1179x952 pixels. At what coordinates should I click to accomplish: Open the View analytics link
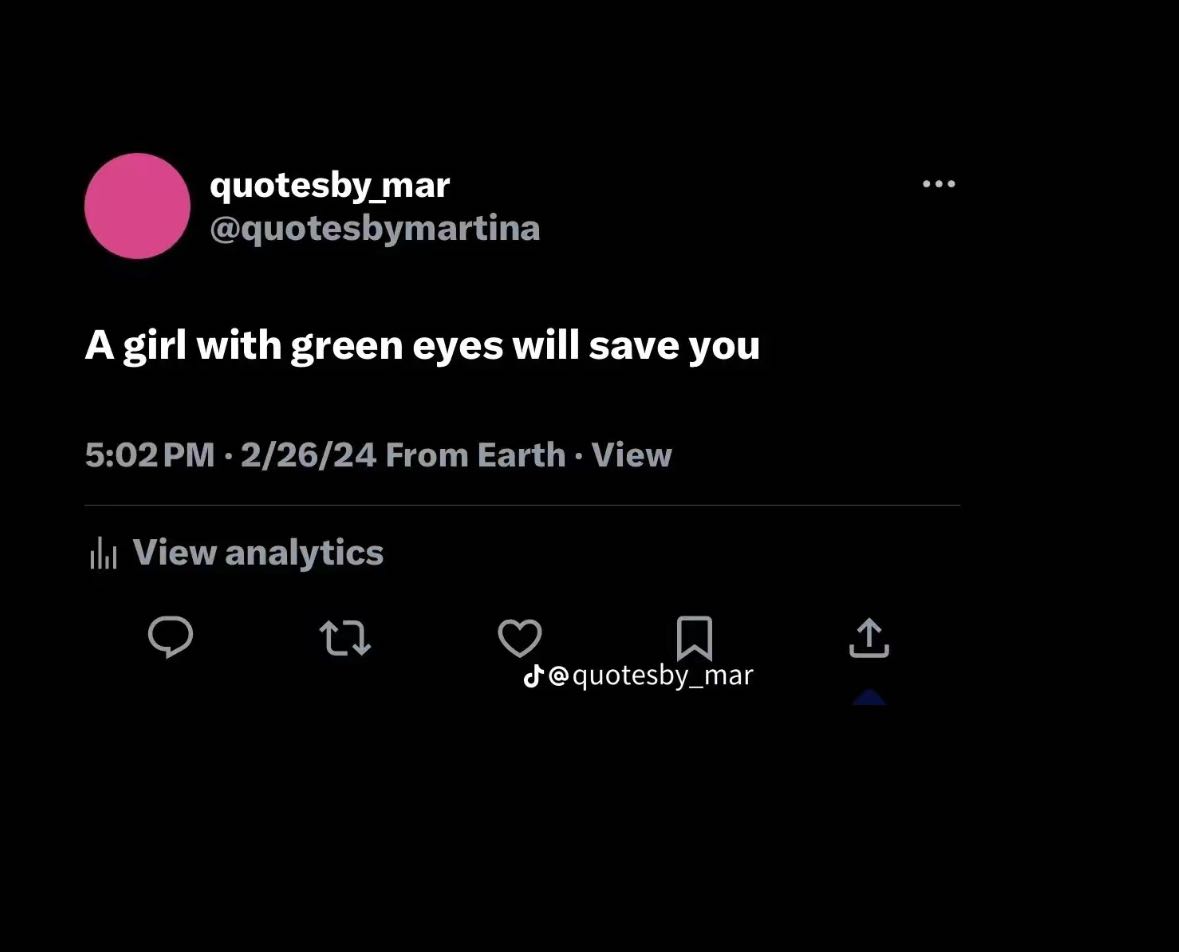pos(258,553)
